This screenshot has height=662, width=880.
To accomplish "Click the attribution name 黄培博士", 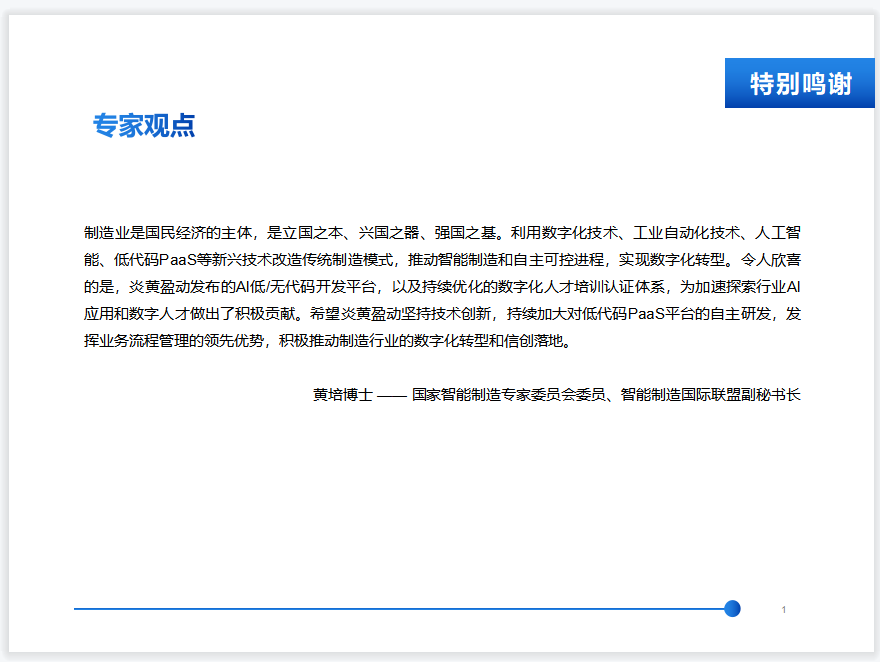I will (x=343, y=395).
